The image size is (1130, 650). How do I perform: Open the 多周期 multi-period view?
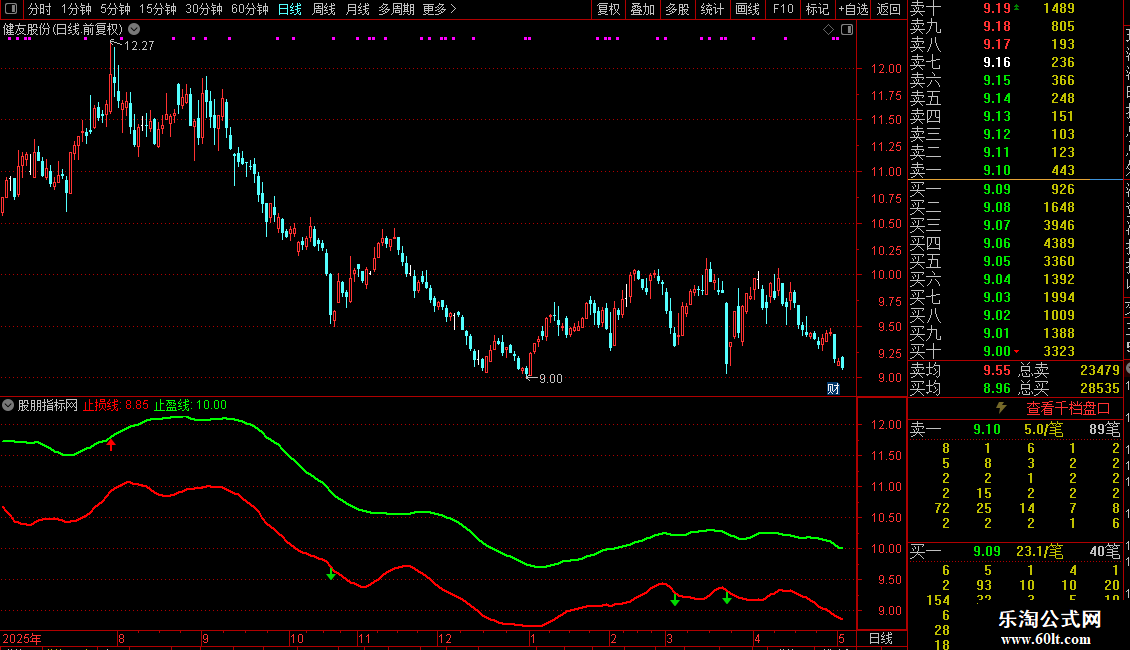coord(396,9)
